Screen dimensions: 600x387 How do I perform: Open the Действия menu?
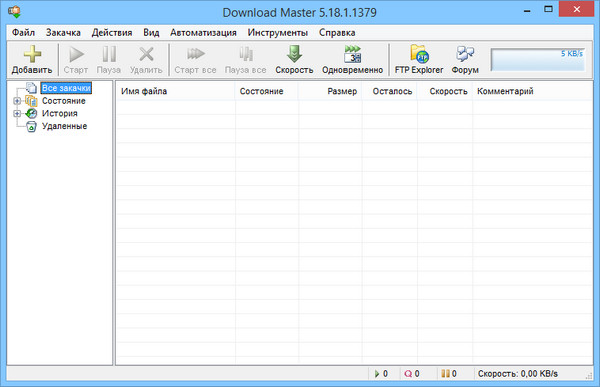pos(112,33)
